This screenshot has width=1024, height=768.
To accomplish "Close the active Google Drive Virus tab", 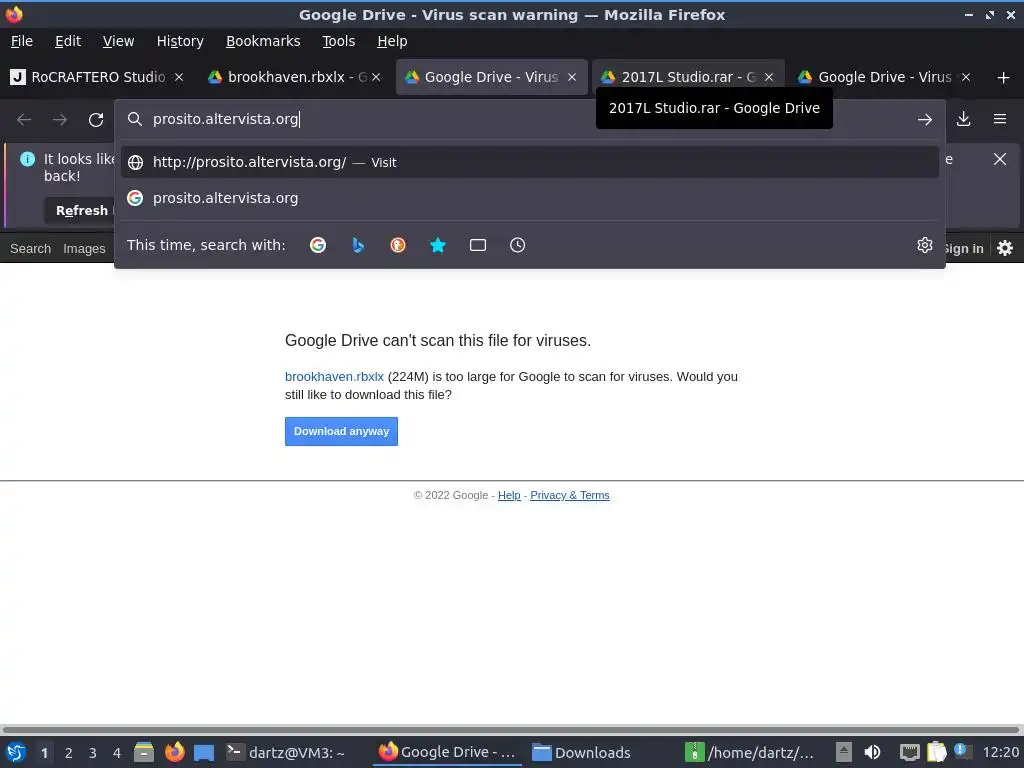I will (572, 77).
